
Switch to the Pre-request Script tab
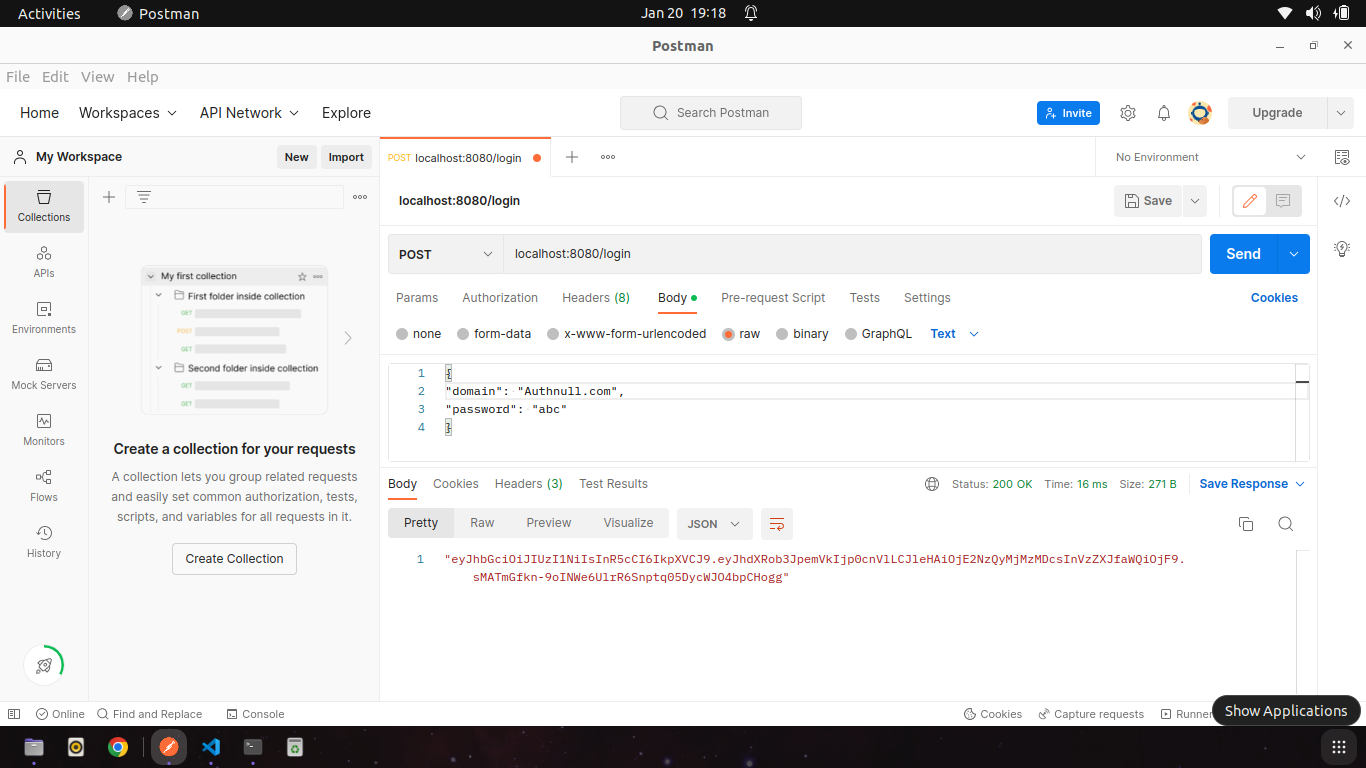pos(773,298)
